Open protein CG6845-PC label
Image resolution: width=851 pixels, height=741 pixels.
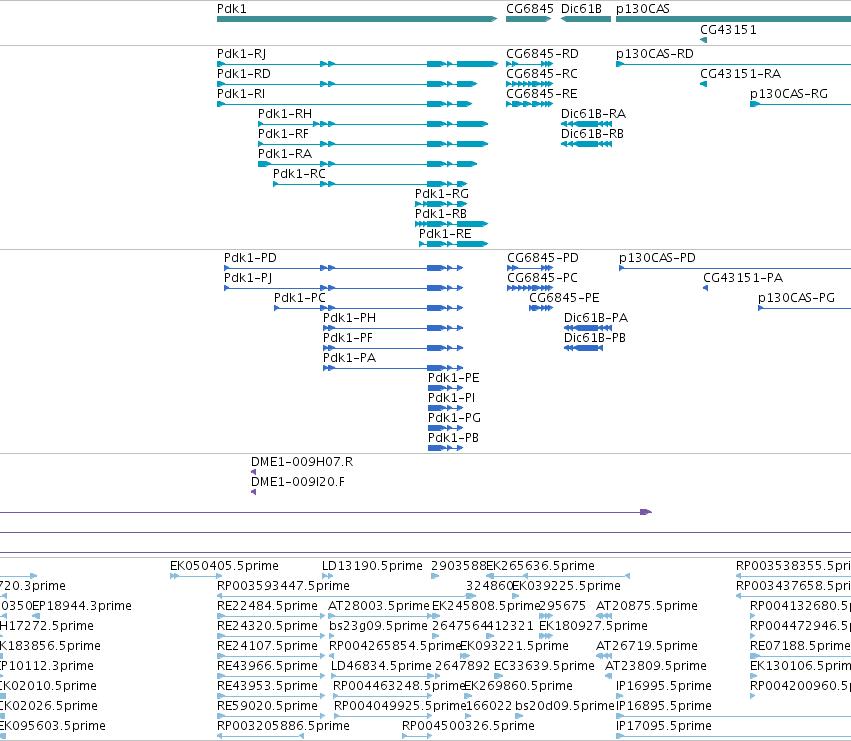542,278
